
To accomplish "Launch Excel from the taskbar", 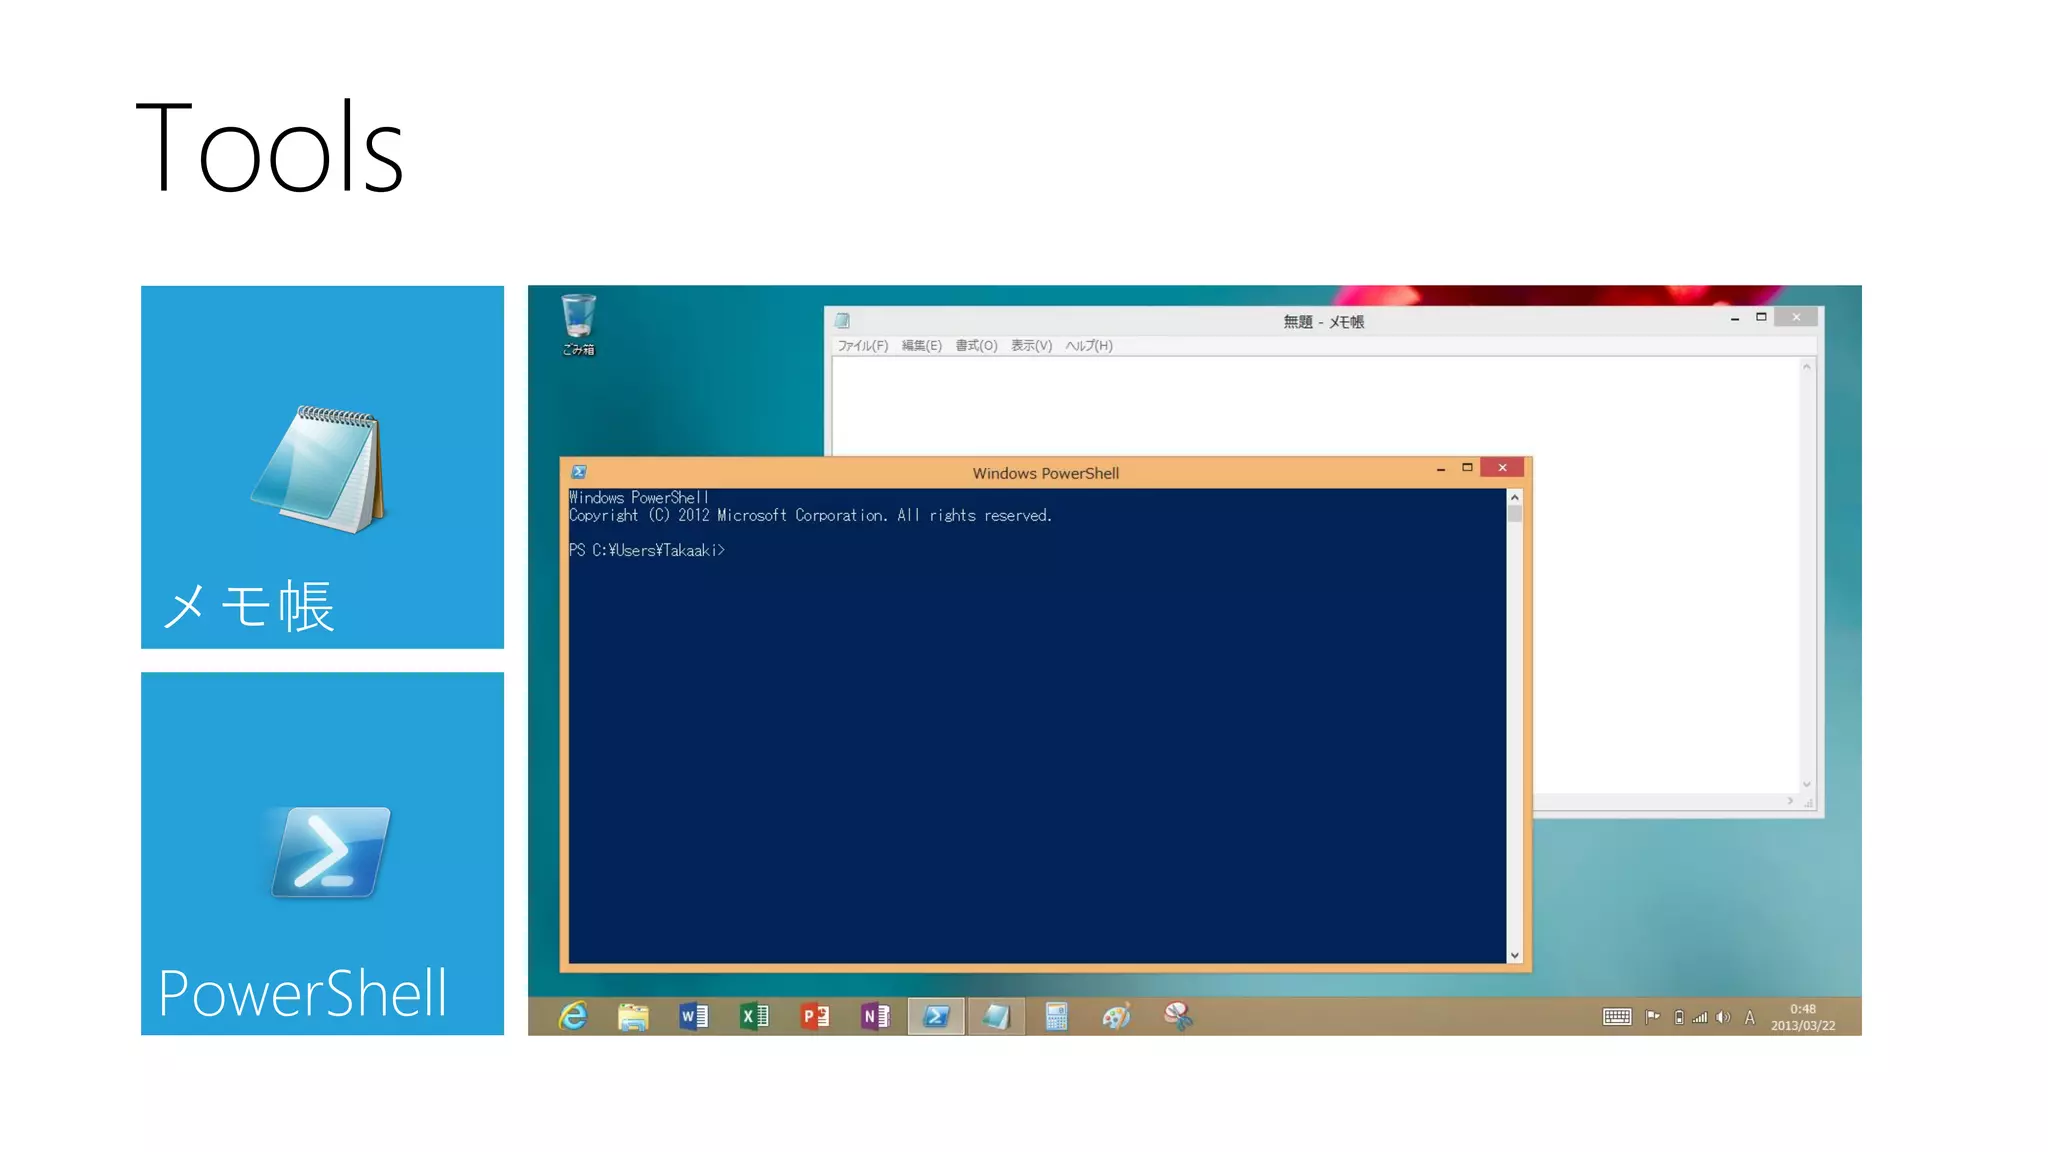I will pos(754,1017).
